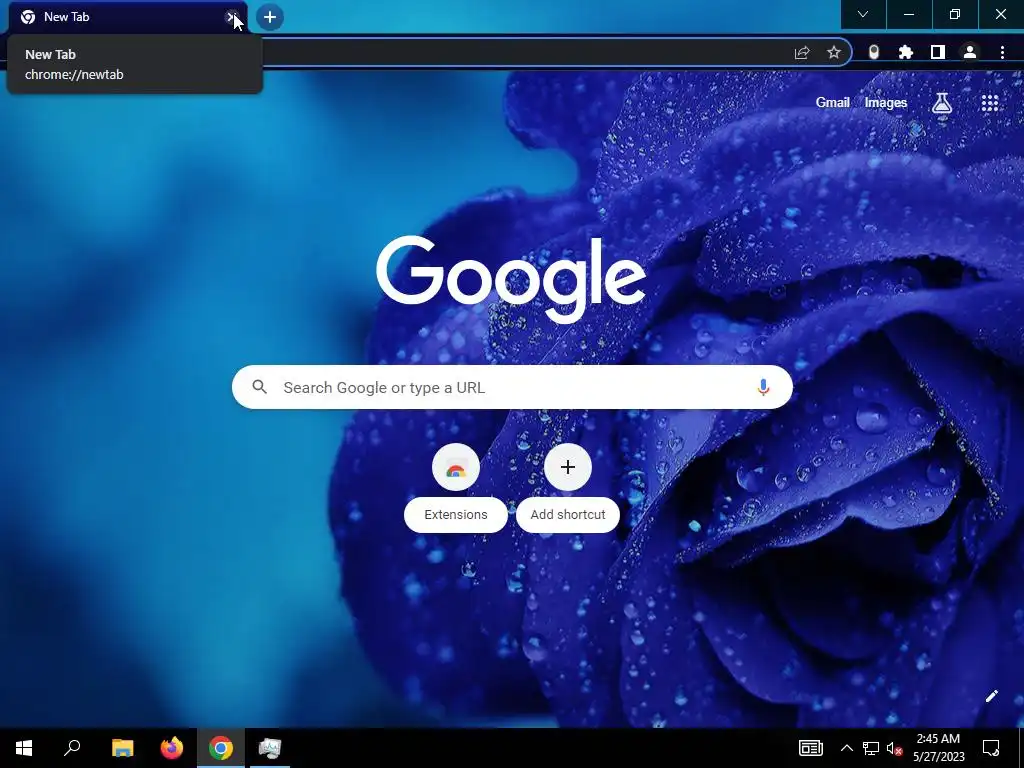
Task: Close the New Tab tab
Action: (231, 17)
